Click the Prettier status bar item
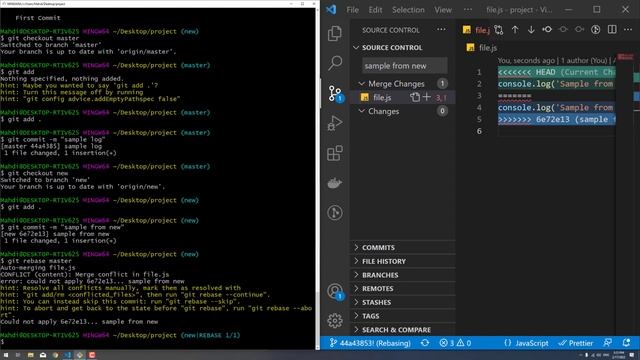Screen dimensions: 640x360 576,343
